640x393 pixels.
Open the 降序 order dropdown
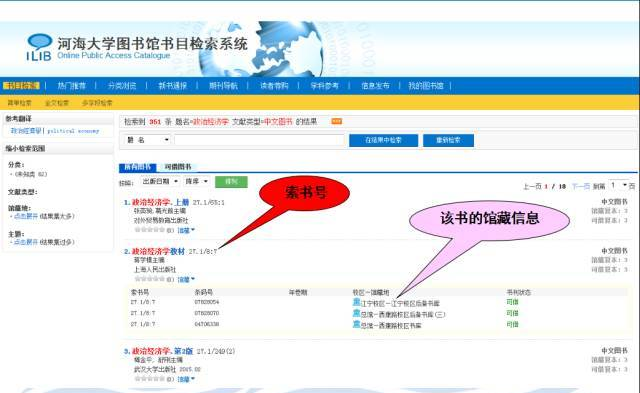click(x=196, y=181)
